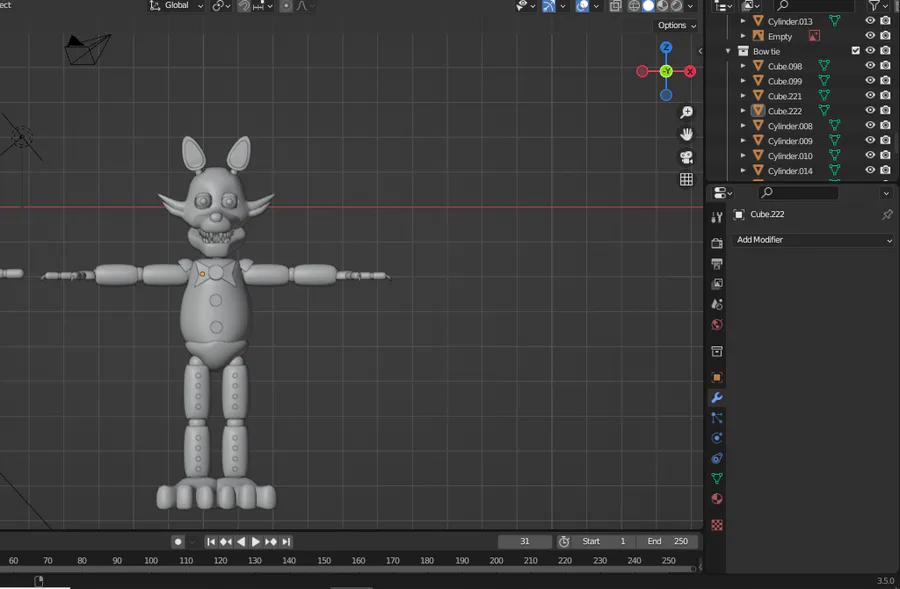Select Empty object in the outliner

(x=779, y=37)
